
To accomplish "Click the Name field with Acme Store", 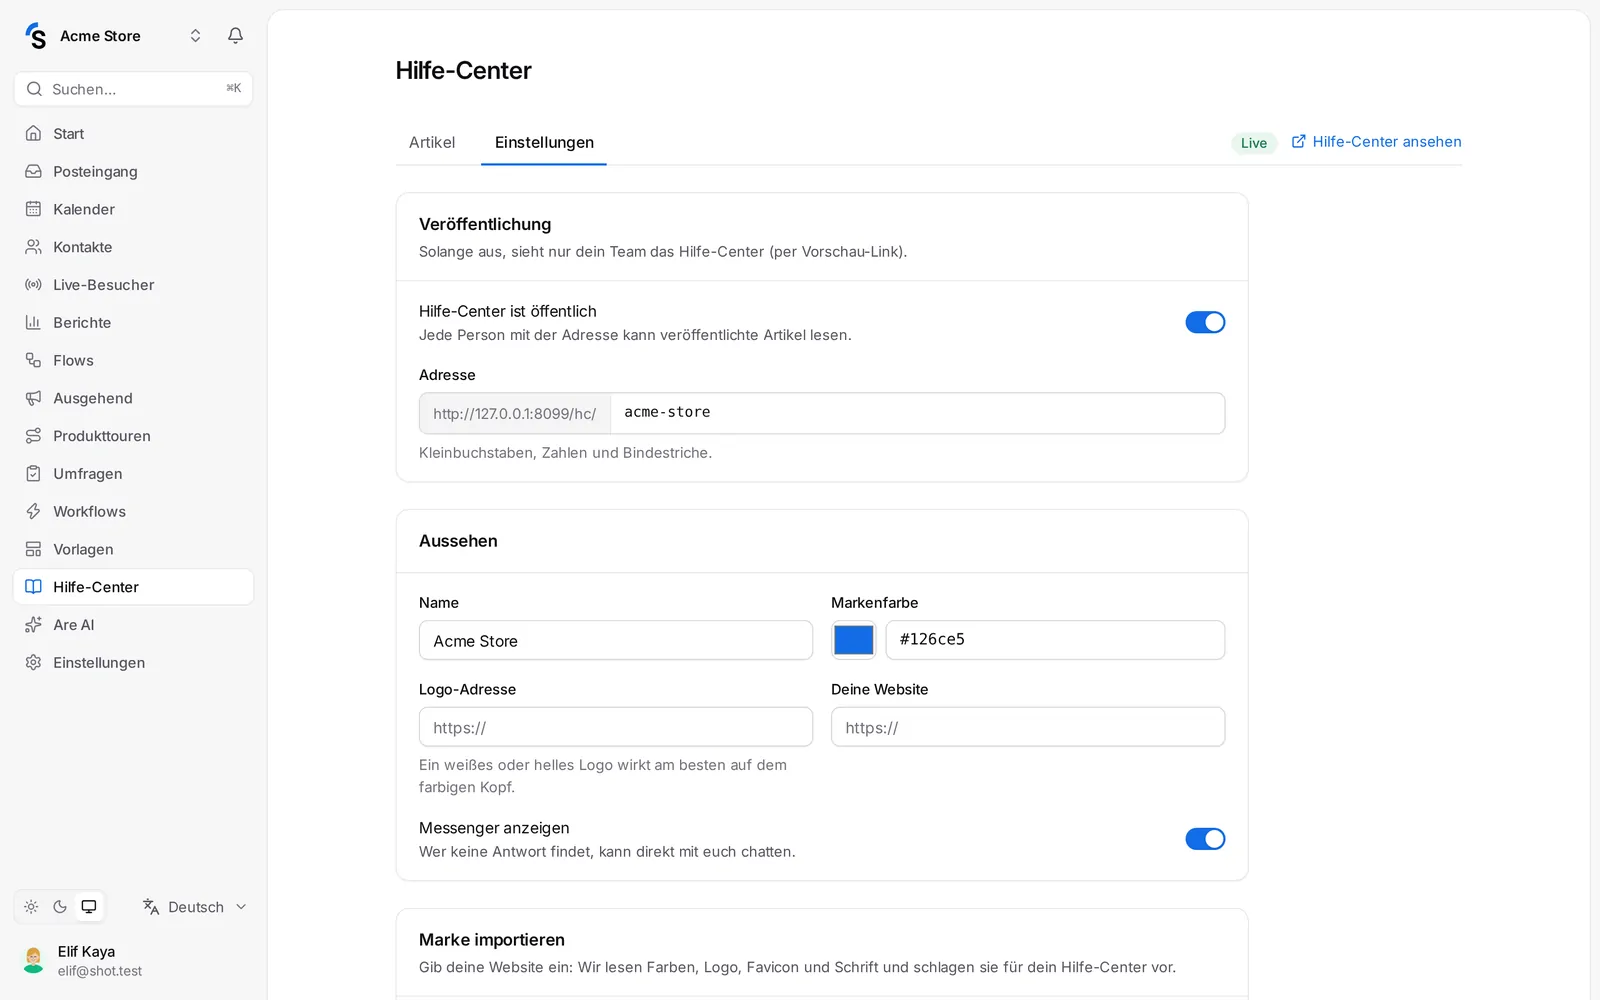I will click(x=616, y=640).
